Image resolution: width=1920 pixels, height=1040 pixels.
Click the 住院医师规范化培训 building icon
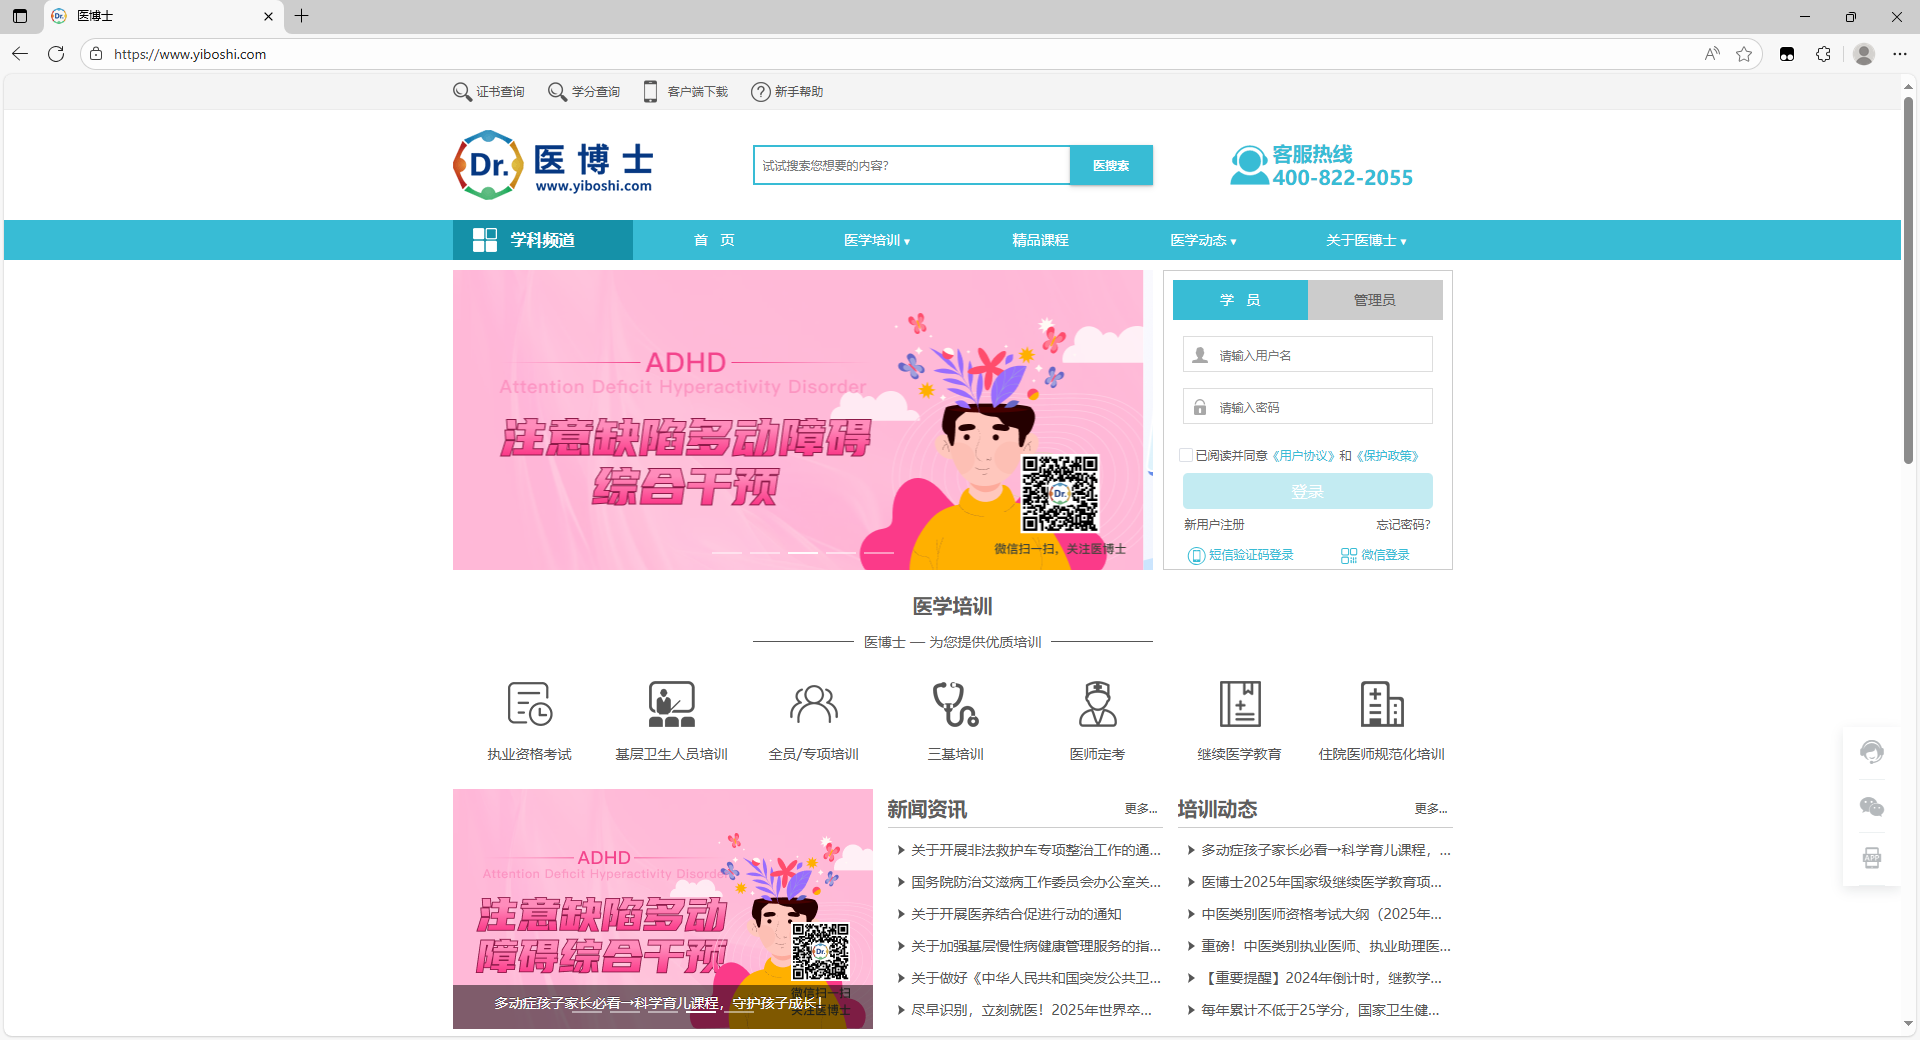[1381, 704]
